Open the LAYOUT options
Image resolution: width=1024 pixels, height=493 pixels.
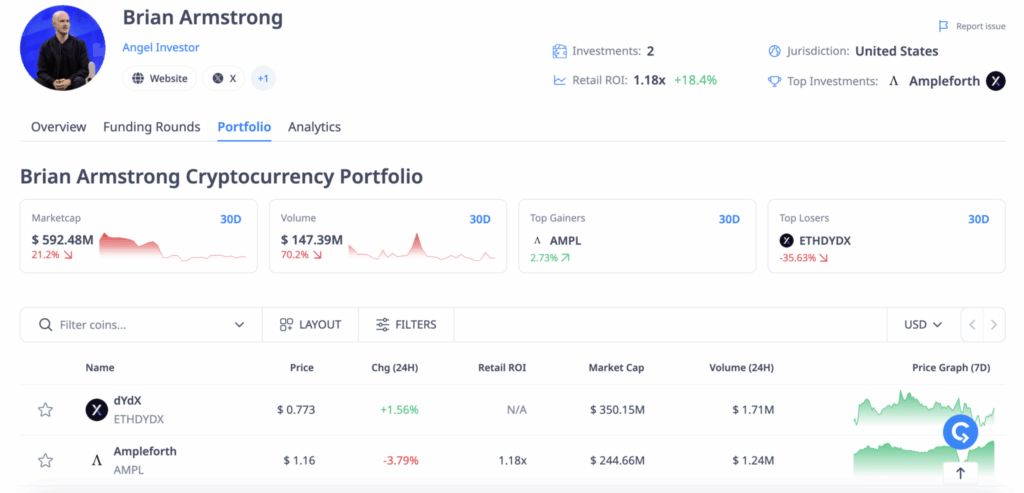[x=310, y=325]
